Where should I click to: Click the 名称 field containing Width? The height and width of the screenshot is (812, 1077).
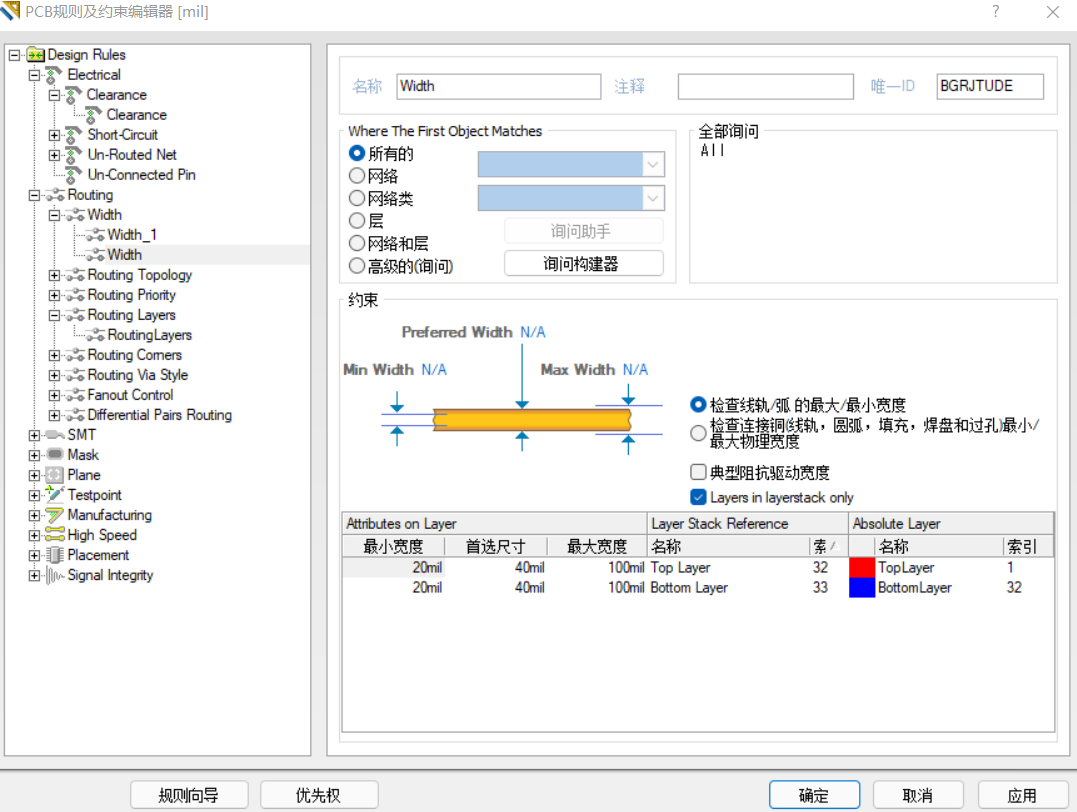click(497, 86)
